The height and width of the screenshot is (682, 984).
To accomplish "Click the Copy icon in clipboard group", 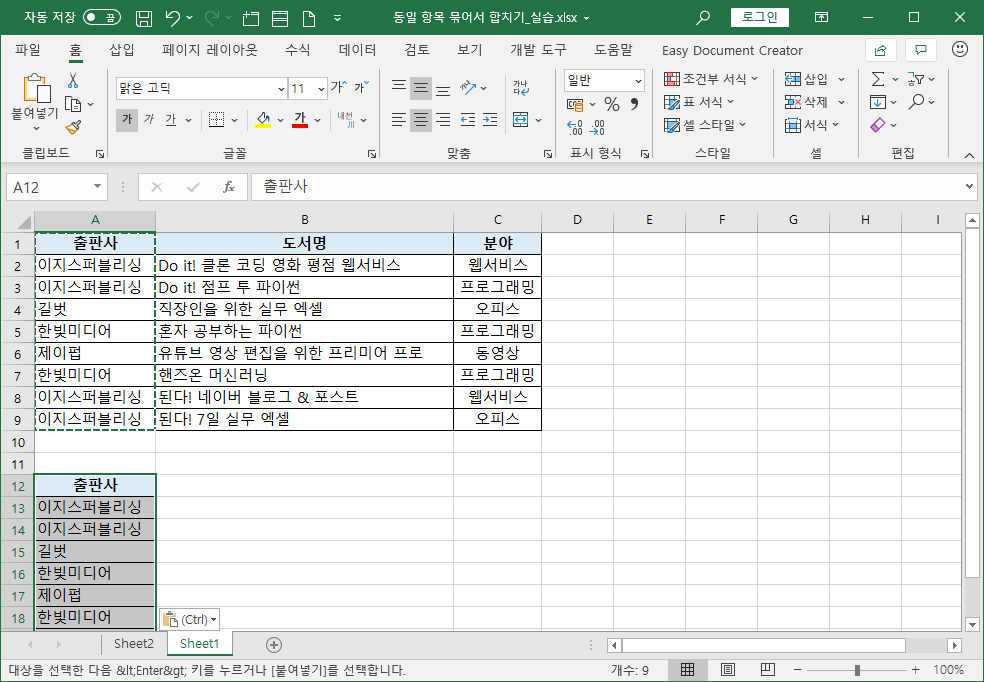I will coord(73,104).
